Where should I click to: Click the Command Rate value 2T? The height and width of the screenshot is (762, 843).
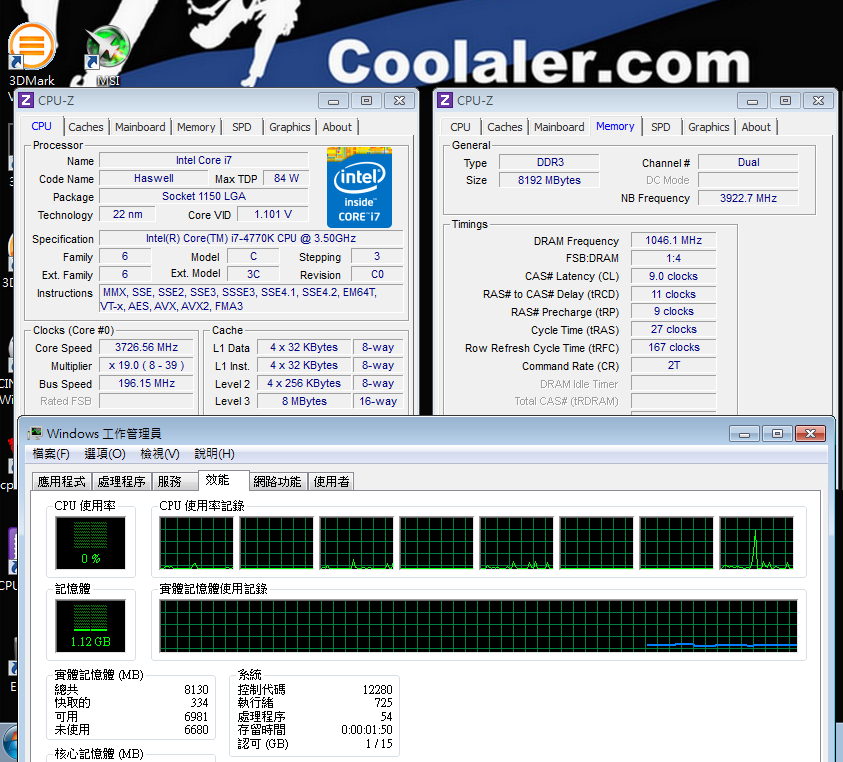pos(673,366)
